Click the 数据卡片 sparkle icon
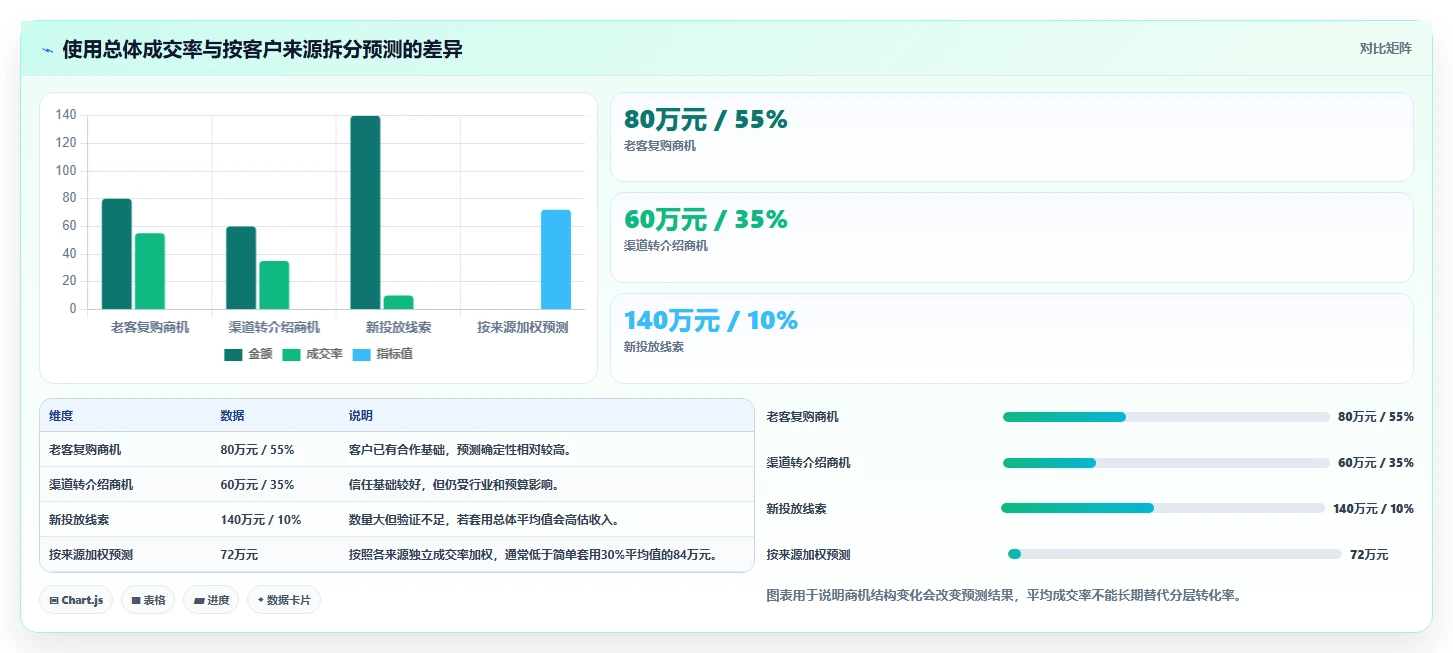Screen dimensions: 1453x653 [261, 601]
